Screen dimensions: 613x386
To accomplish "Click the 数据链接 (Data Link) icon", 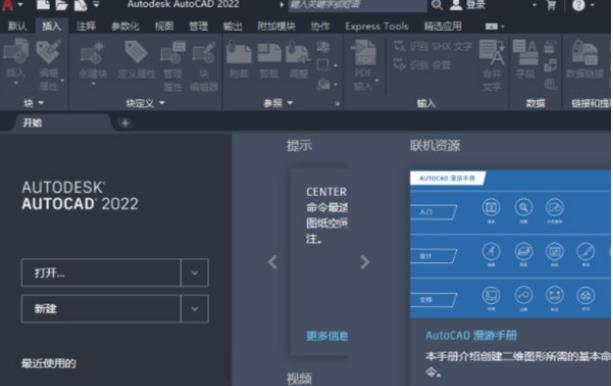I will [x=584, y=53].
